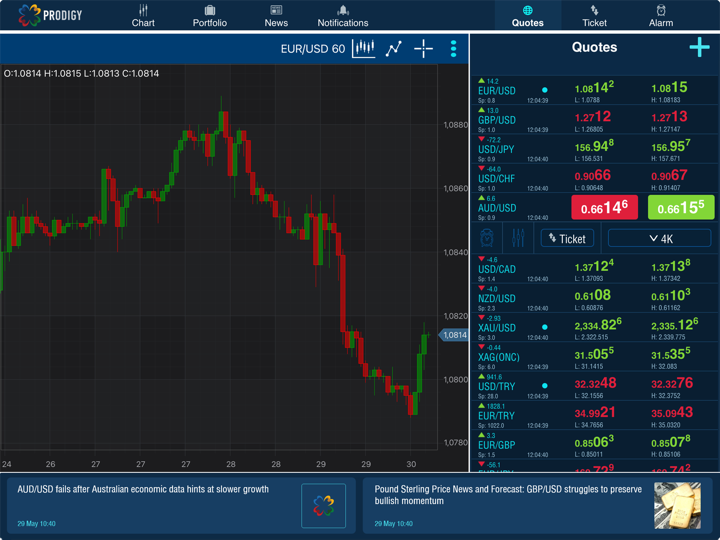Toggle the crosshair cursor on chart
The width and height of the screenshot is (720, 540).
pos(424,48)
